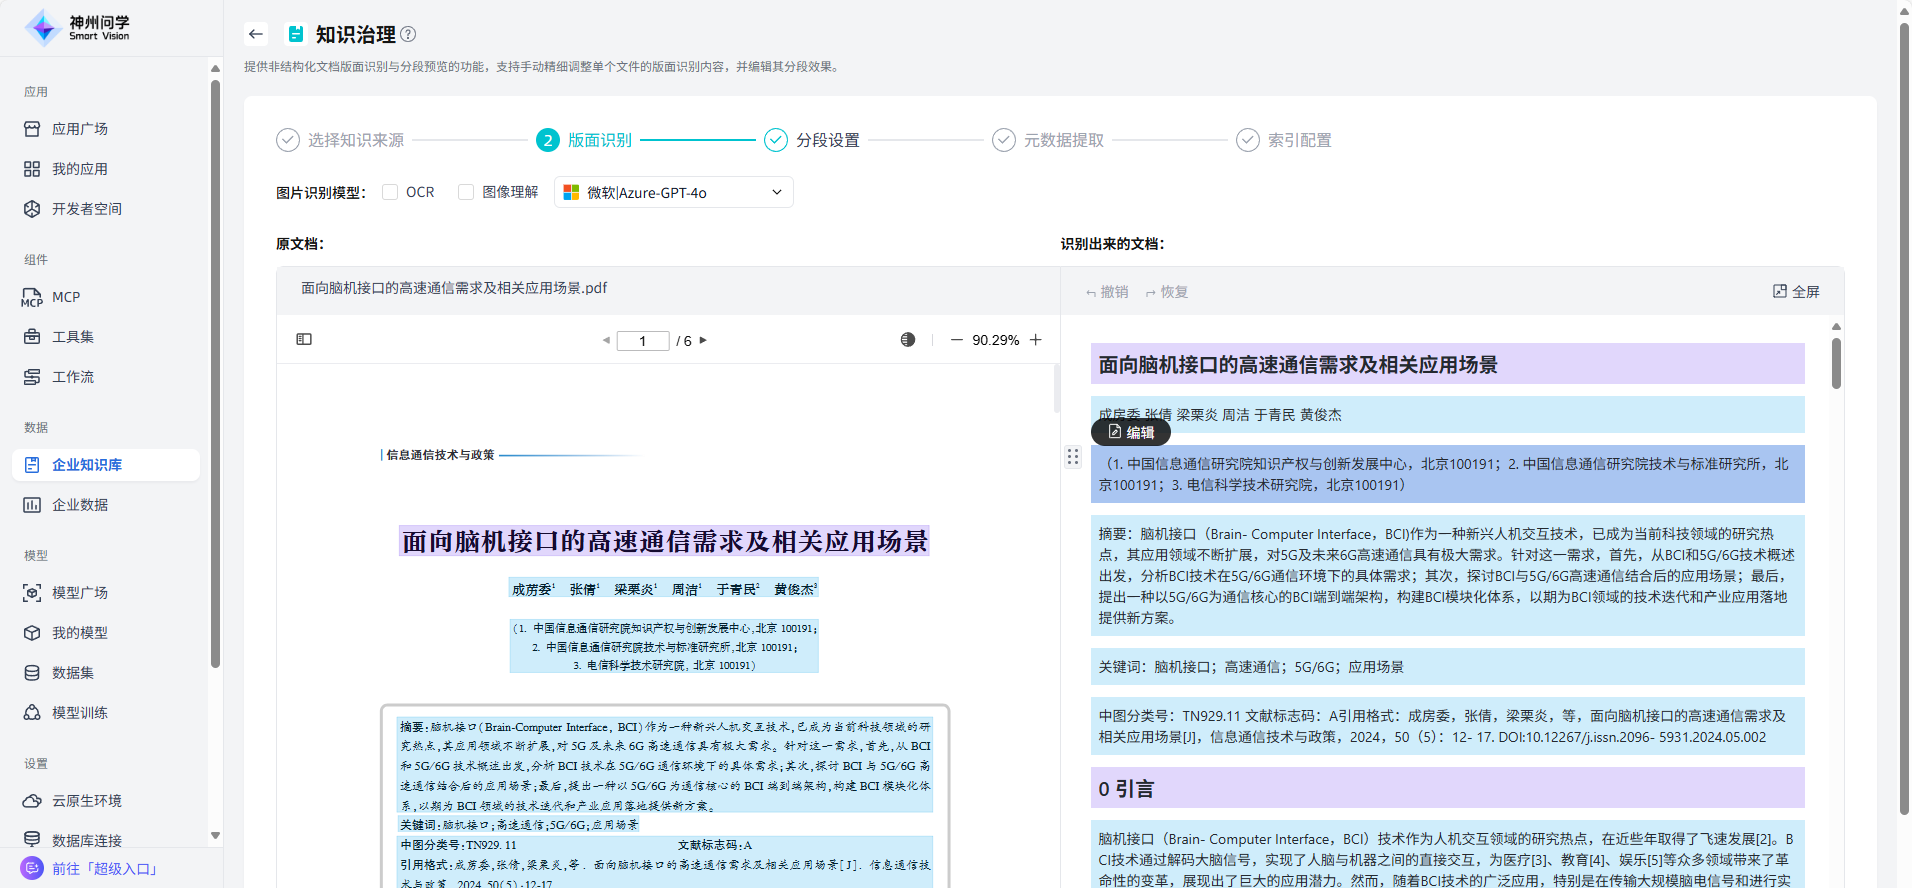The image size is (1912, 888).
Task: Go to the next PDF page
Action: (x=703, y=341)
